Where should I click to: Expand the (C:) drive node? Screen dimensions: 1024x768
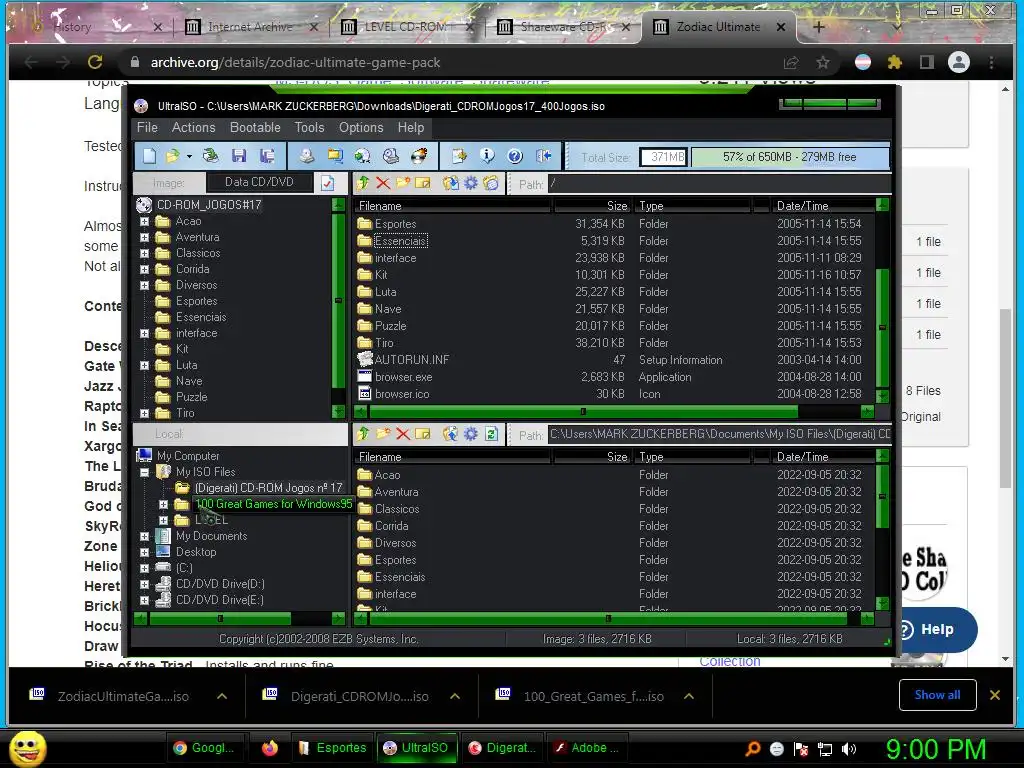(144, 568)
